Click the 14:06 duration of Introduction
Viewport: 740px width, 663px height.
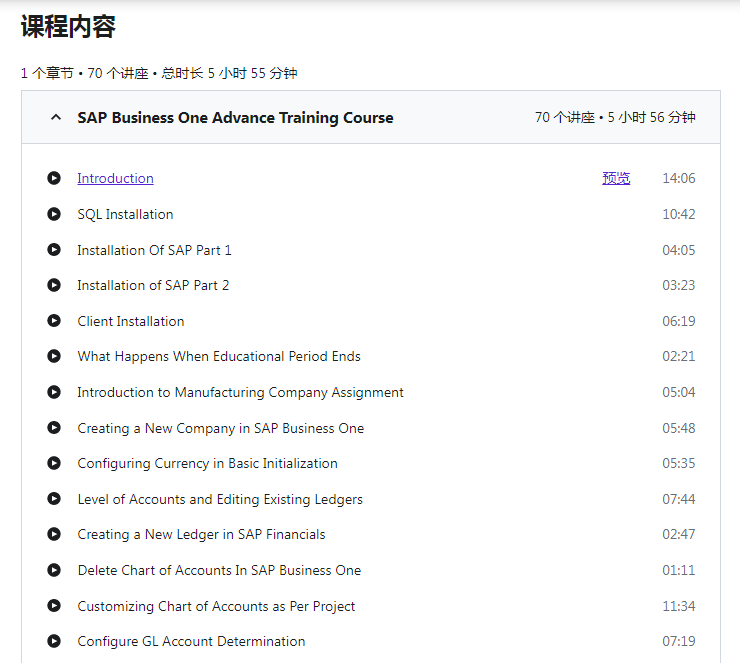coord(679,178)
